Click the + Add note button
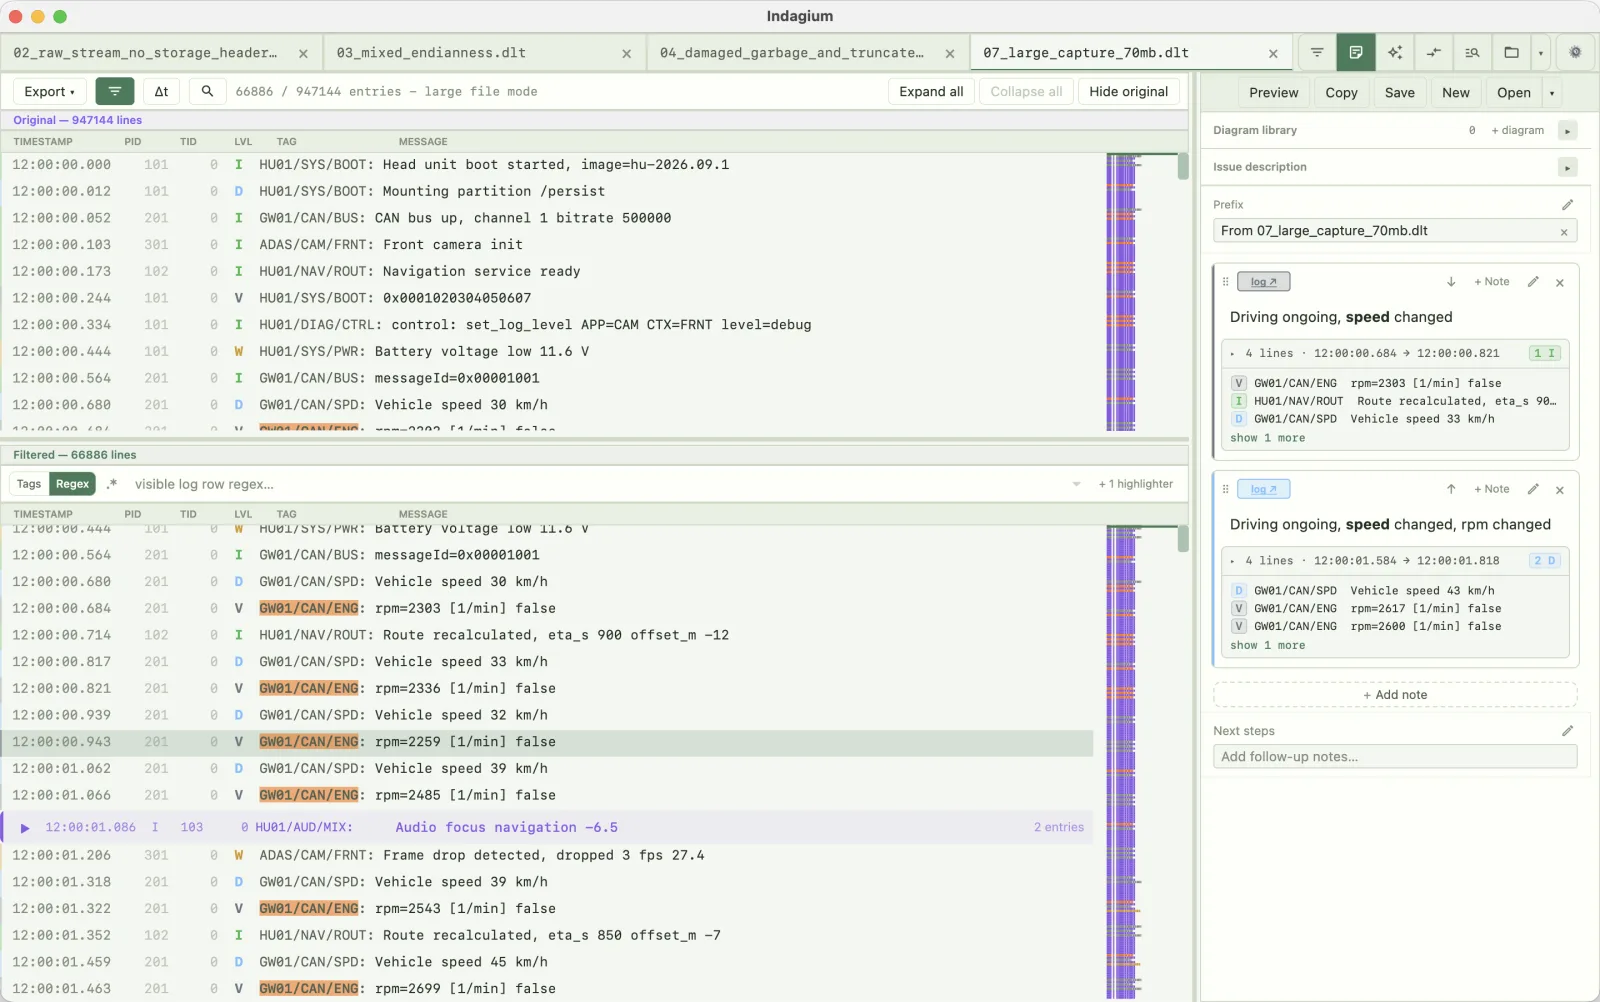Viewport: 1600px width, 1002px height. click(x=1395, y=695)
